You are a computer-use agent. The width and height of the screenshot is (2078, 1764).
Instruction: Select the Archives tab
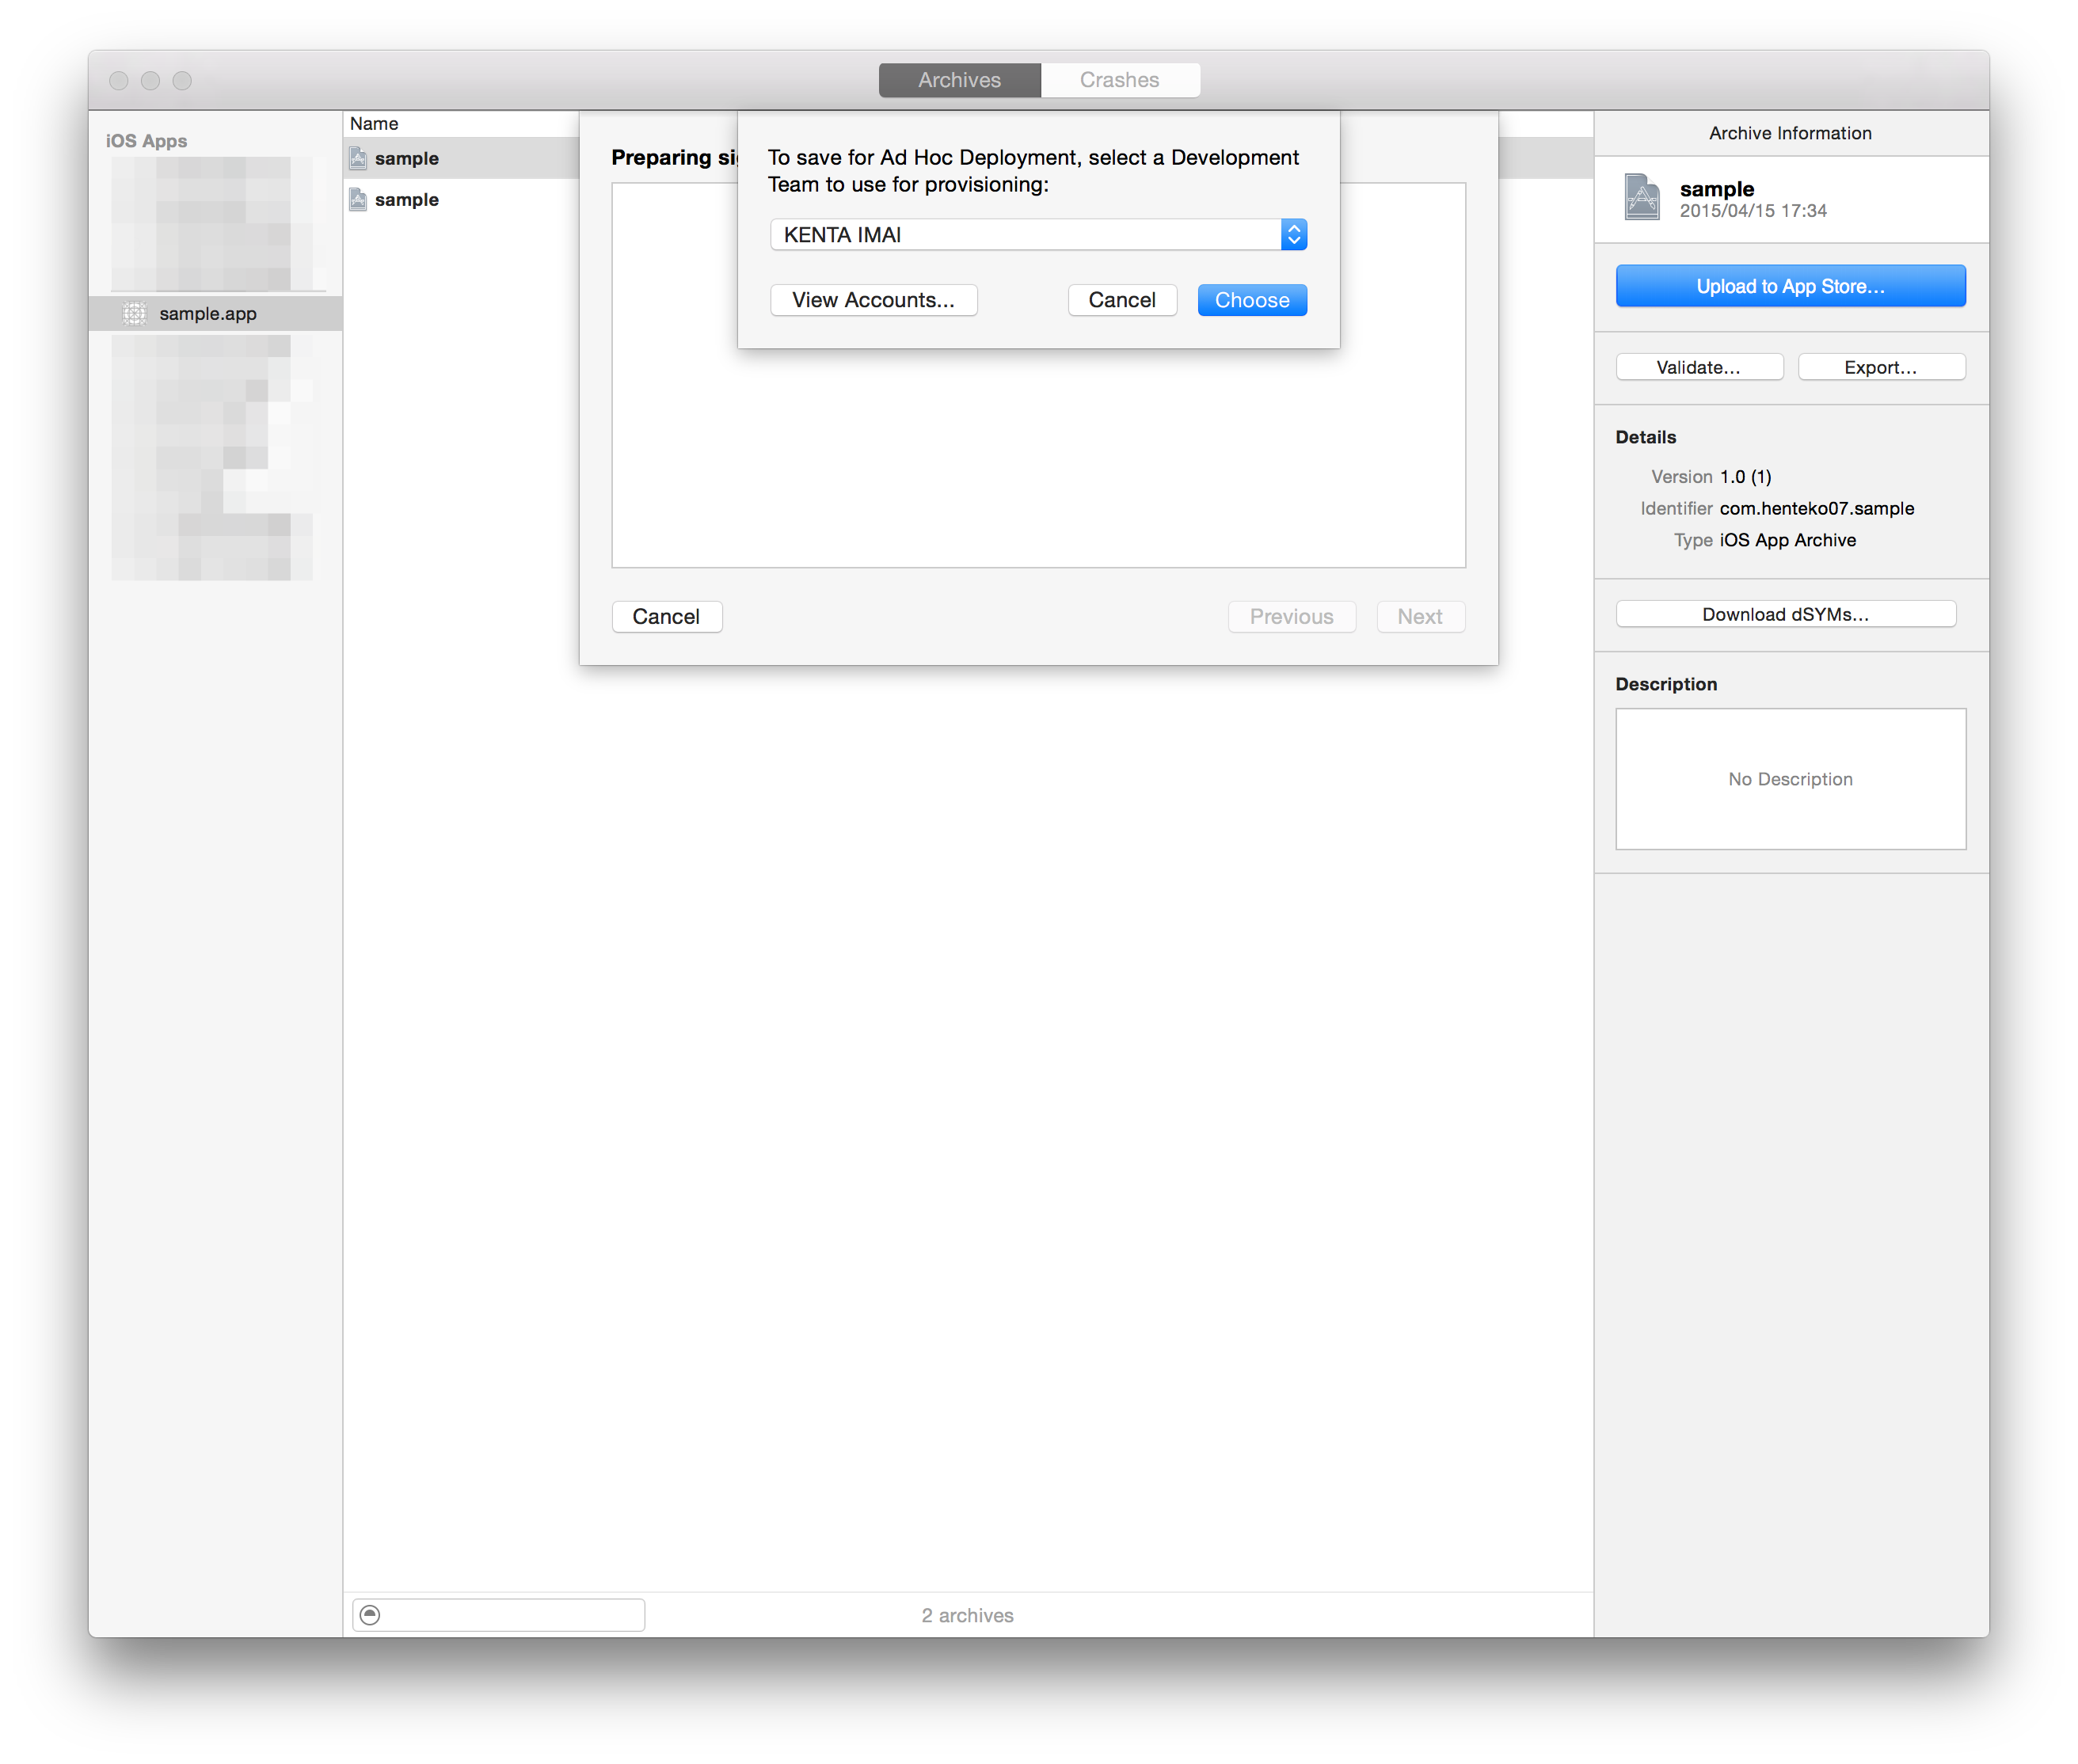958,79
